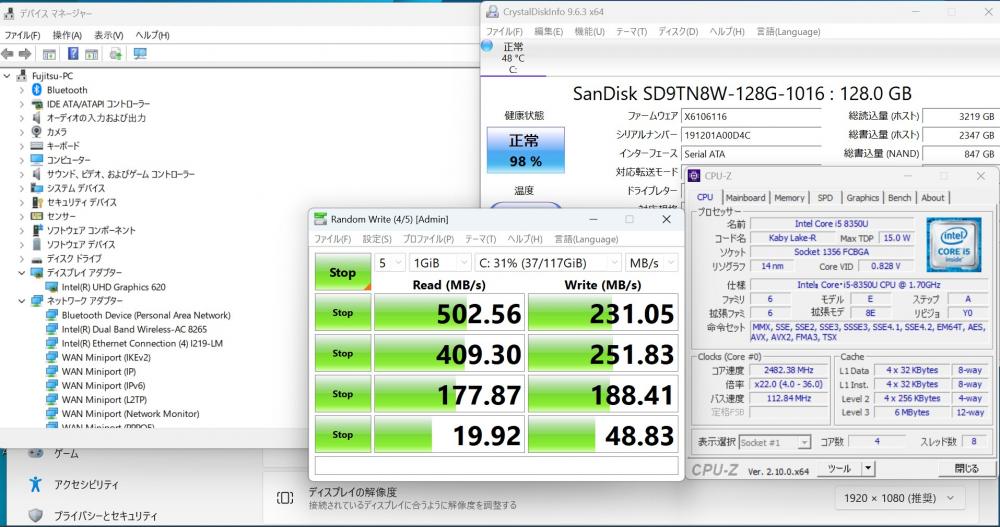Click the Back arrow in Device Manager toolbar
The width and height of the screenshot is (1000, 527).
tap(8, 54)
